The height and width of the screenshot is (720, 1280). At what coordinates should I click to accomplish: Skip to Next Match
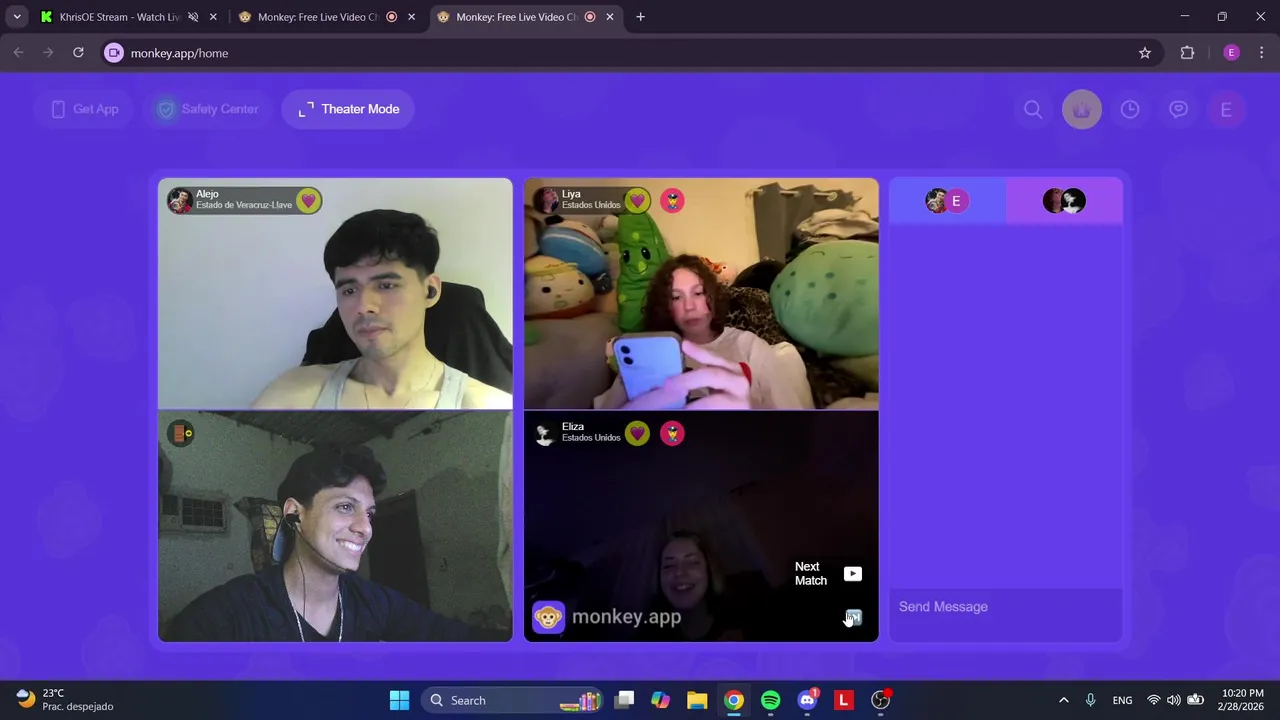tap(828, 574)
